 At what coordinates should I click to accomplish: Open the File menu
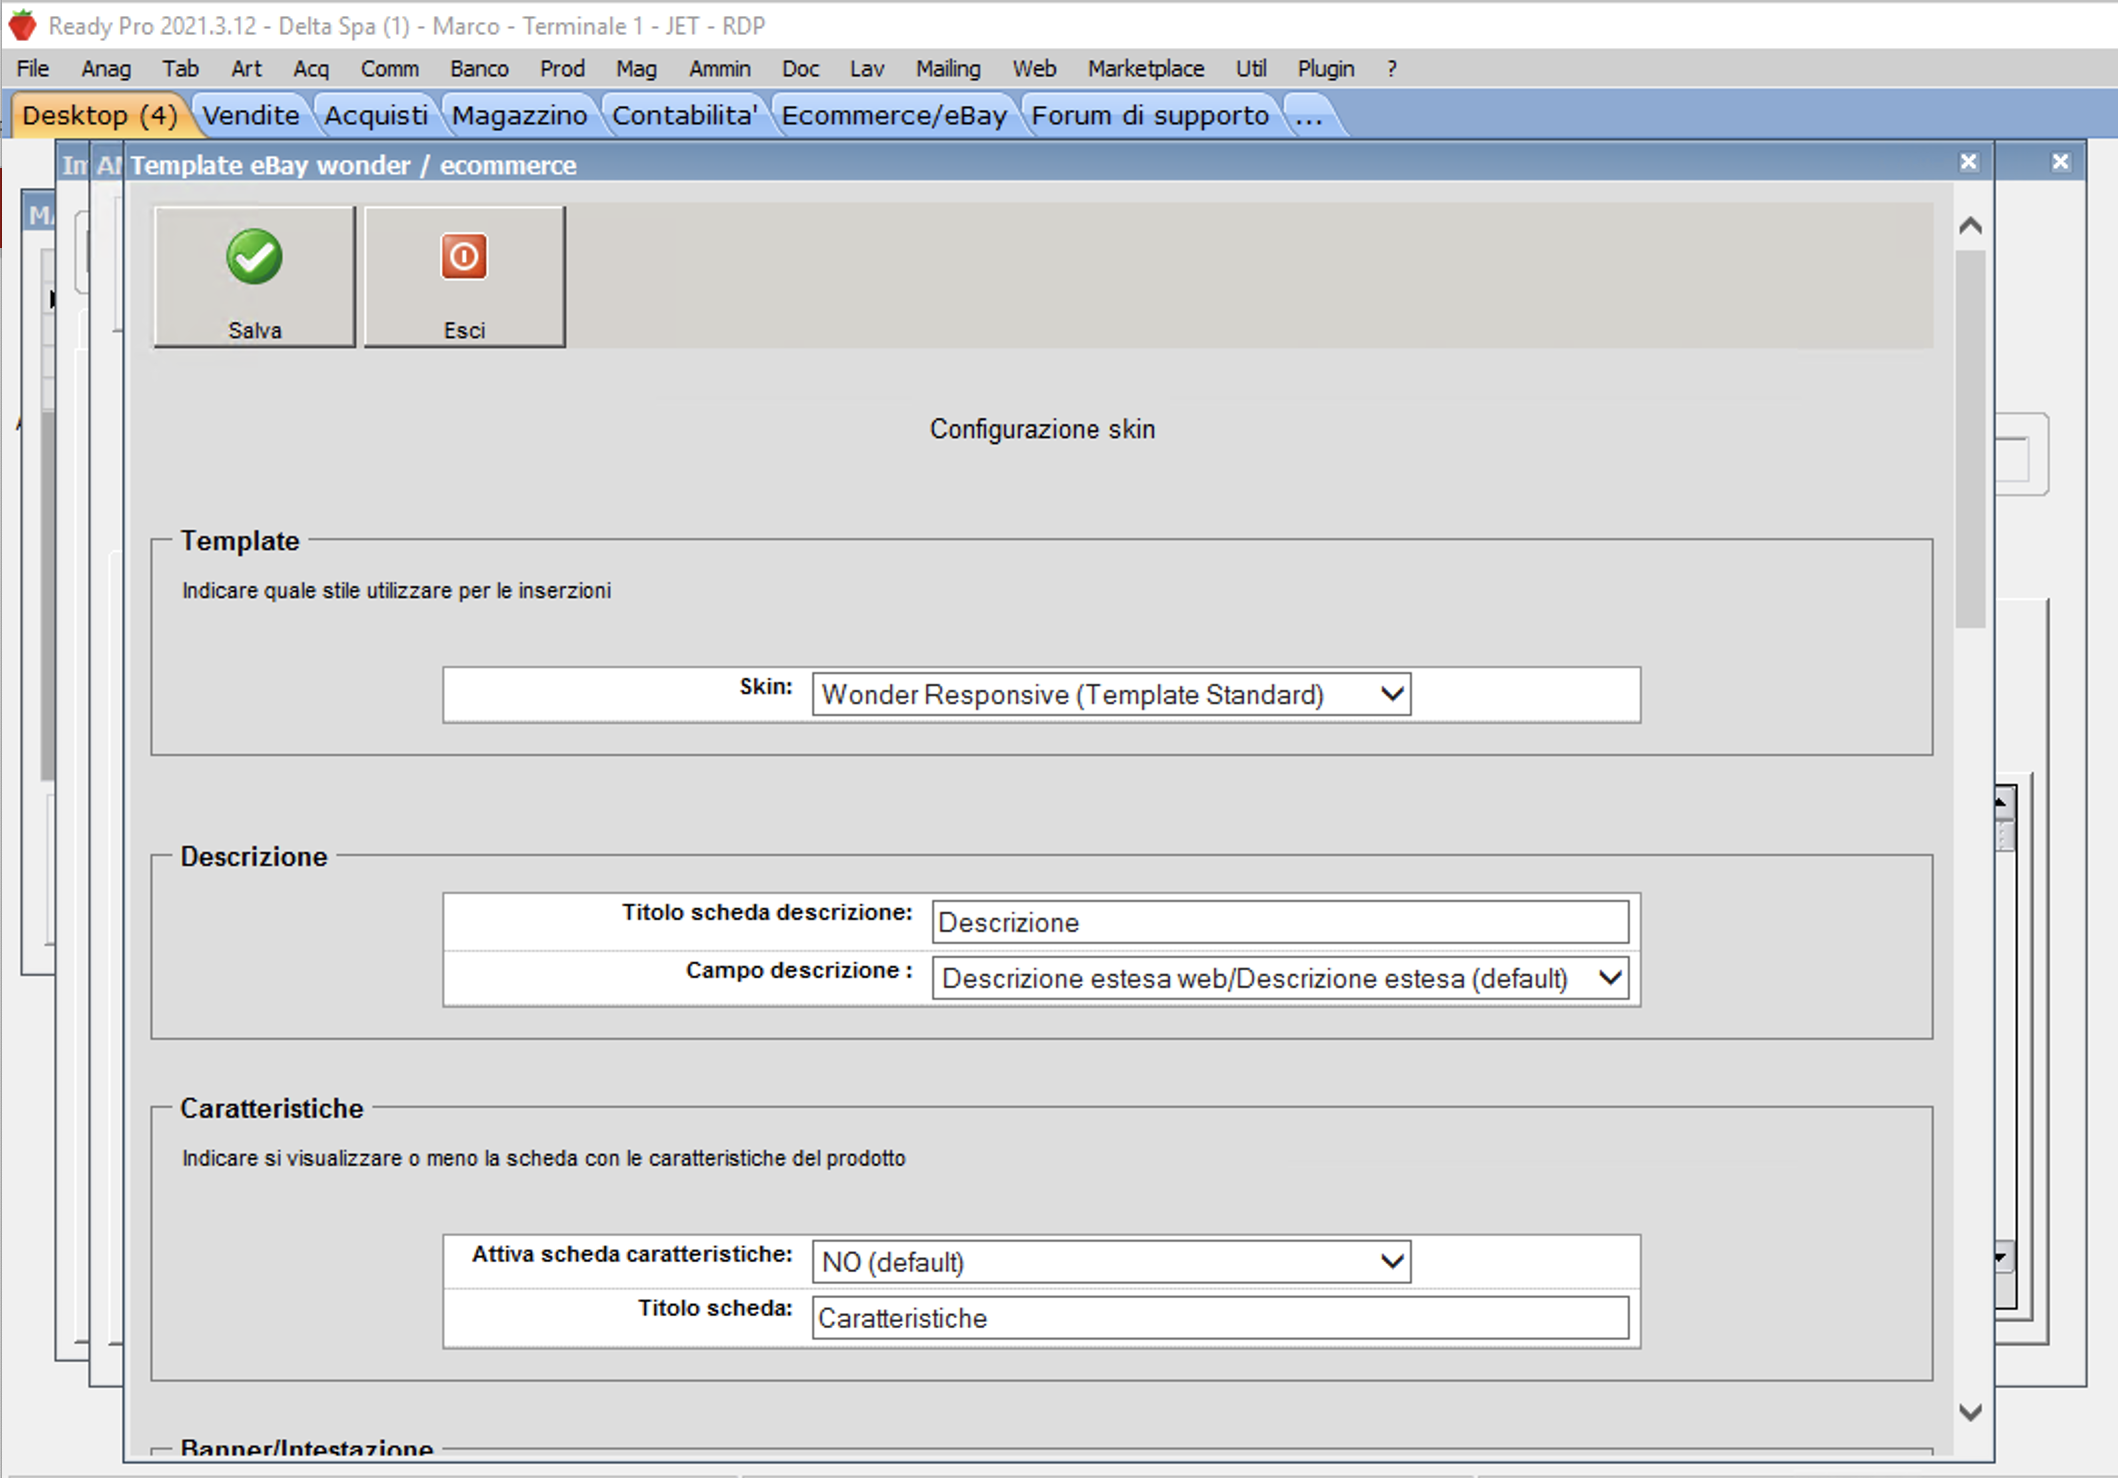point(33,69)
